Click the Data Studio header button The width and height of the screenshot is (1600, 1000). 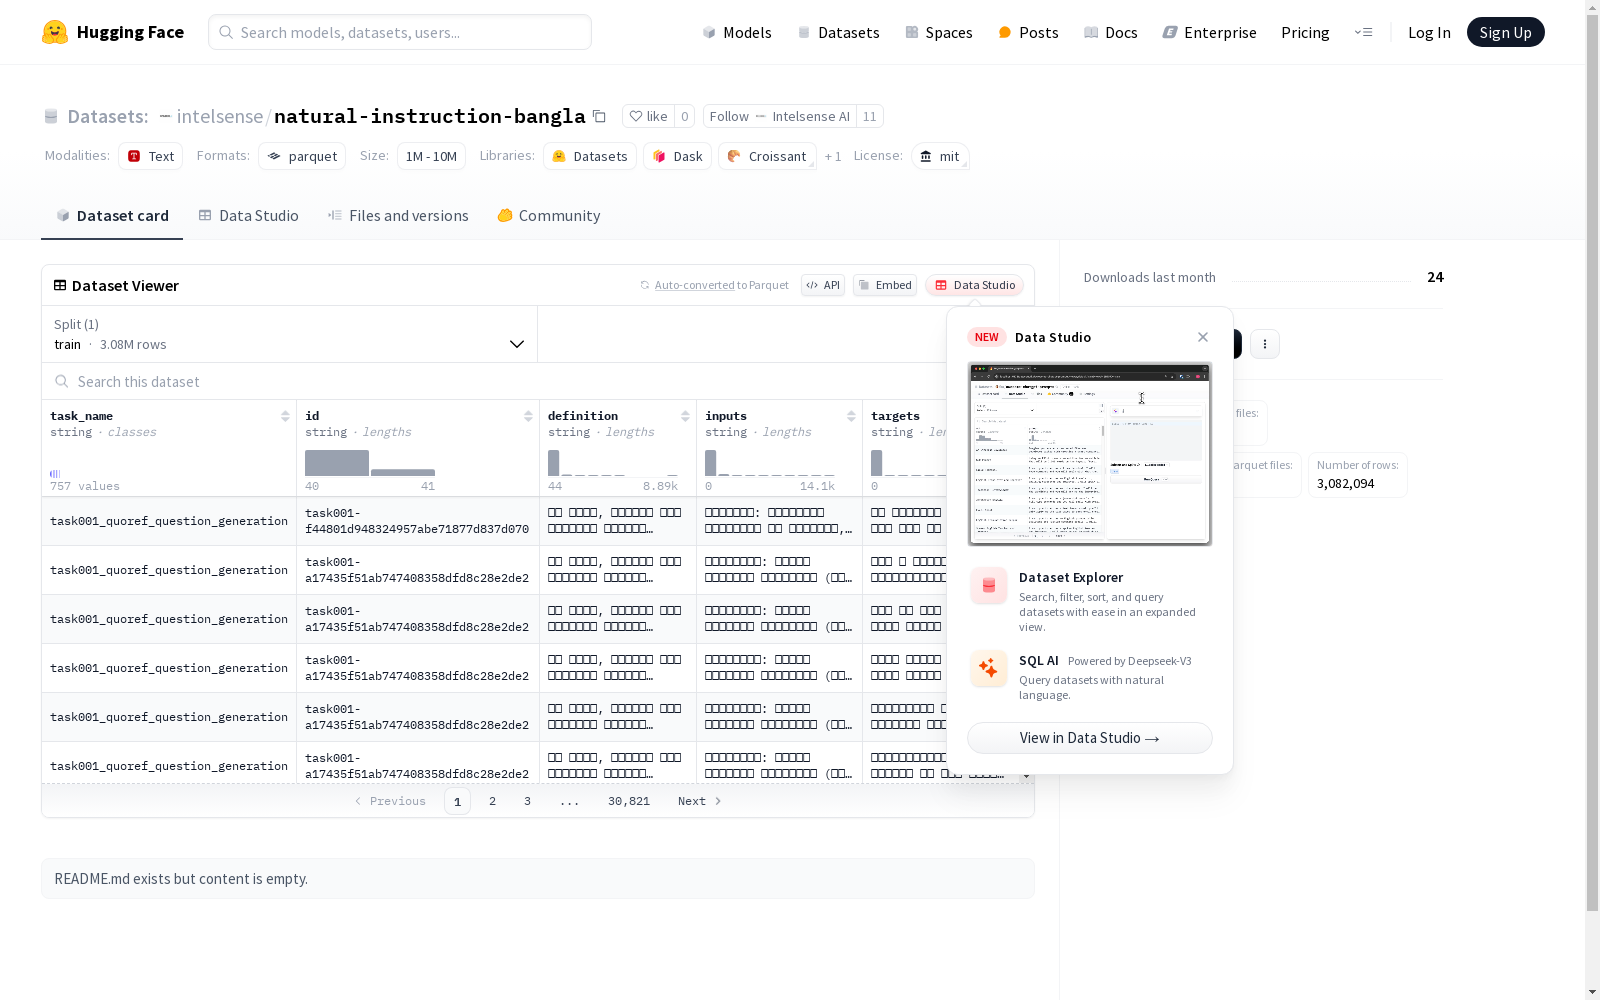click(x=974, y=285)
